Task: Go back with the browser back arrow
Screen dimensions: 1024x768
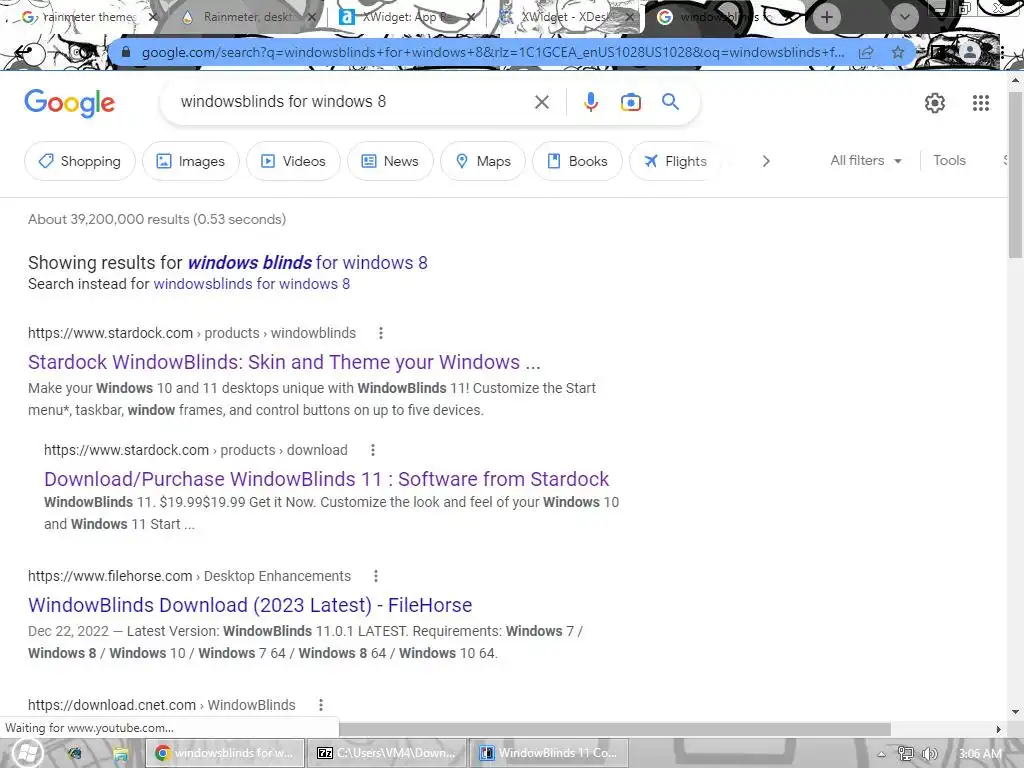Action: tap(24, 52)
